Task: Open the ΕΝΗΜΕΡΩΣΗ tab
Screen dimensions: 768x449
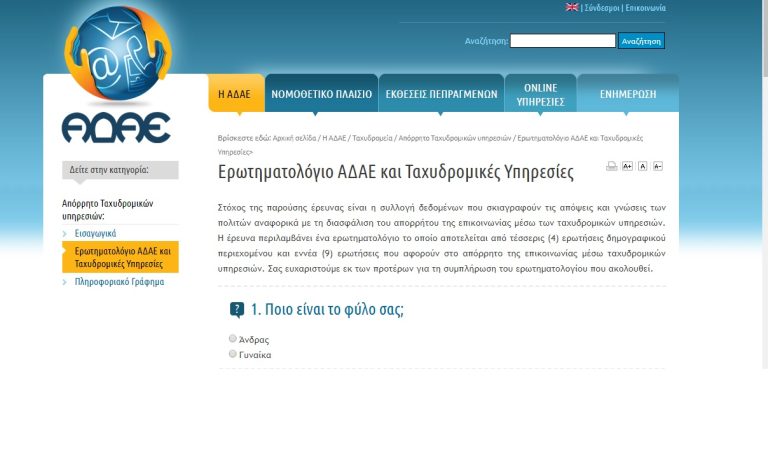Action: click(x=628, y=94)
